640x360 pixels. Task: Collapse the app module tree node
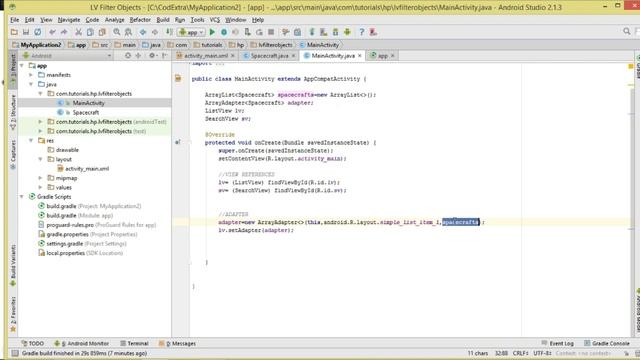coord(22,66)
